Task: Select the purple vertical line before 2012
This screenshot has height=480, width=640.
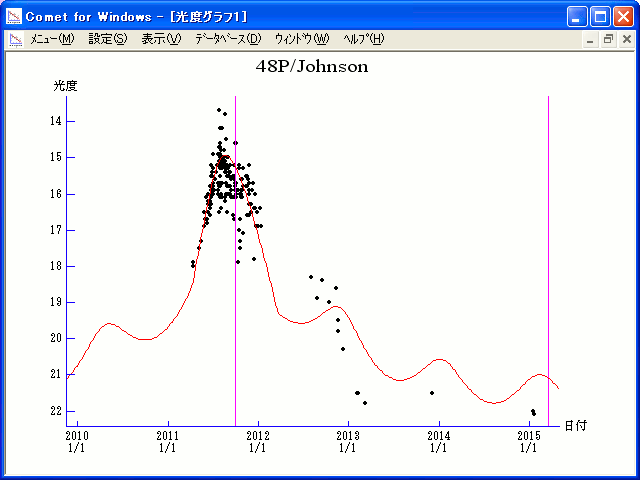Action: point(235,300)
